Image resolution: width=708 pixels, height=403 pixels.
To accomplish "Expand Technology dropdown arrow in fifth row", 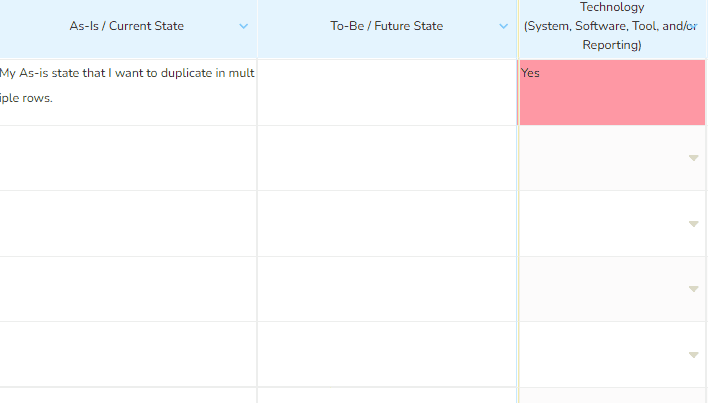I will coord(694,355).
